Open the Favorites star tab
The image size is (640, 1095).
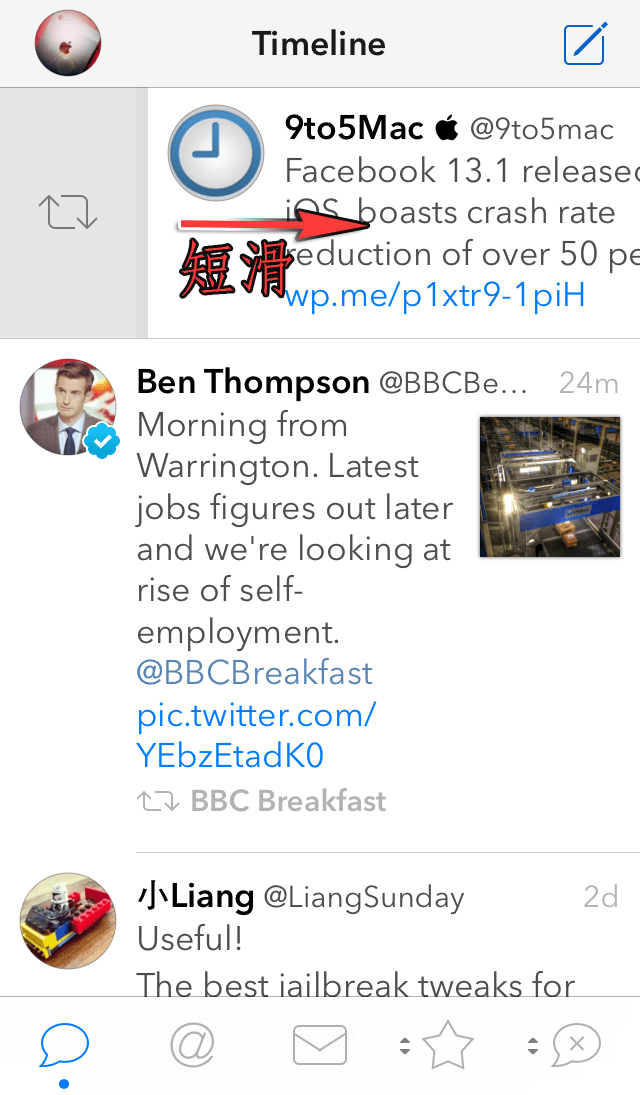[x=447, y=1046]
